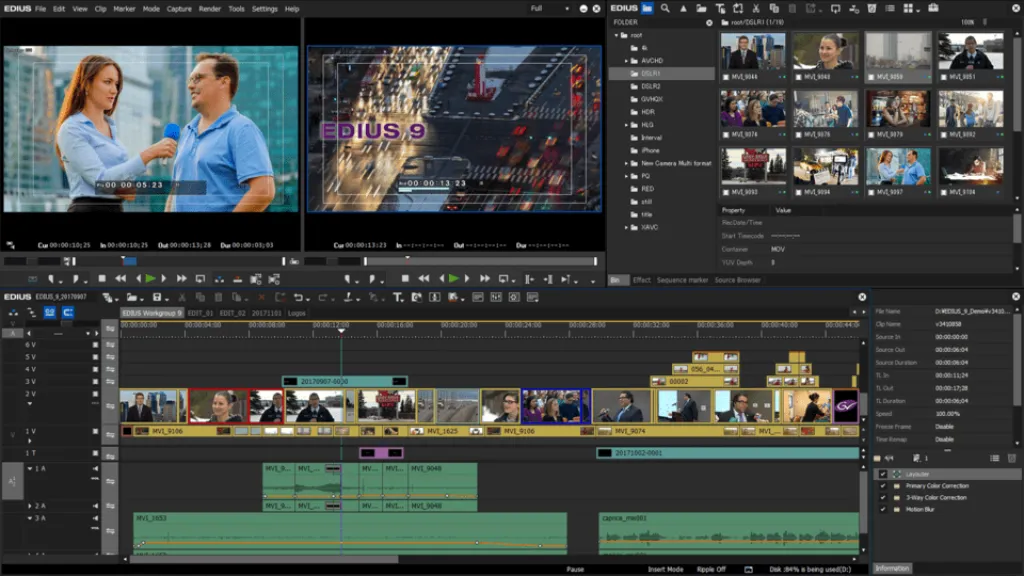Select the HDR folder in bin tree
The height and width of the screenshot is (576, 1024).
648,112
